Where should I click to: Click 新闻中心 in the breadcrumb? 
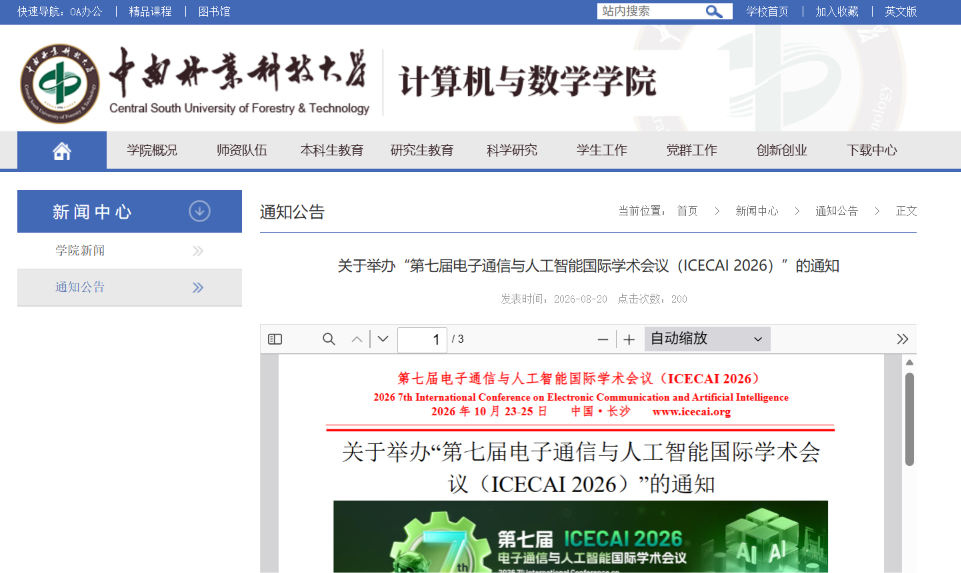pos(757,211)
